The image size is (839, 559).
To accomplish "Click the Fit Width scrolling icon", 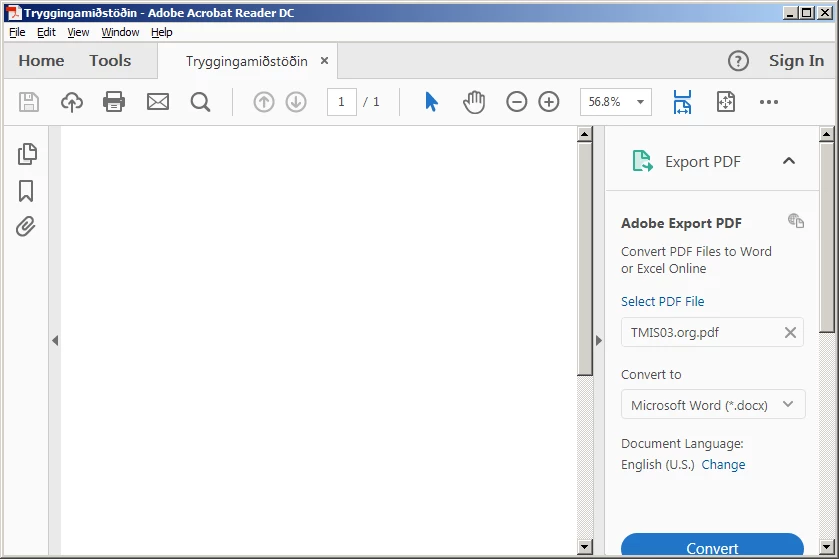I will [x=682, y=102].
